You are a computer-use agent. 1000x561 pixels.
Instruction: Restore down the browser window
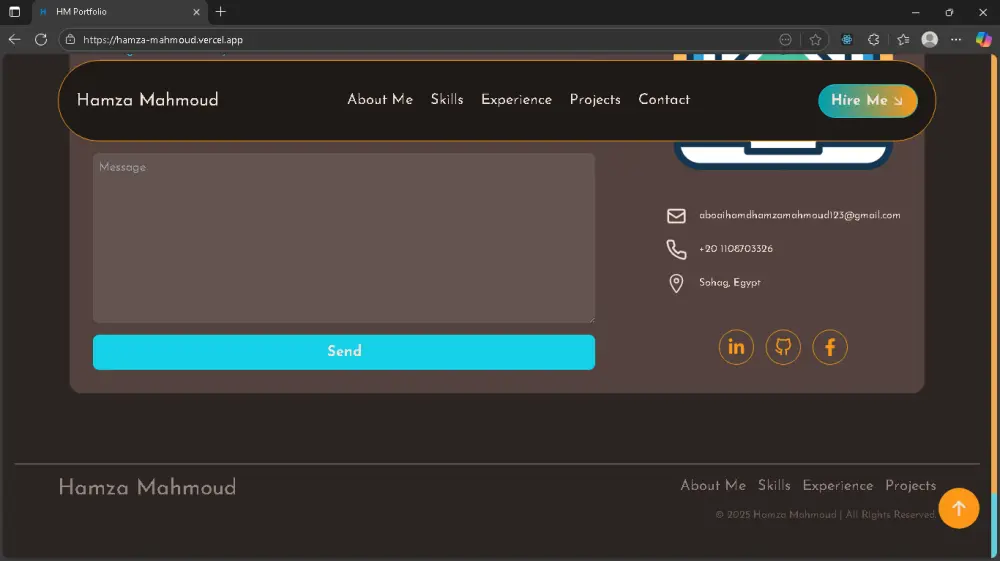(949, 12)
